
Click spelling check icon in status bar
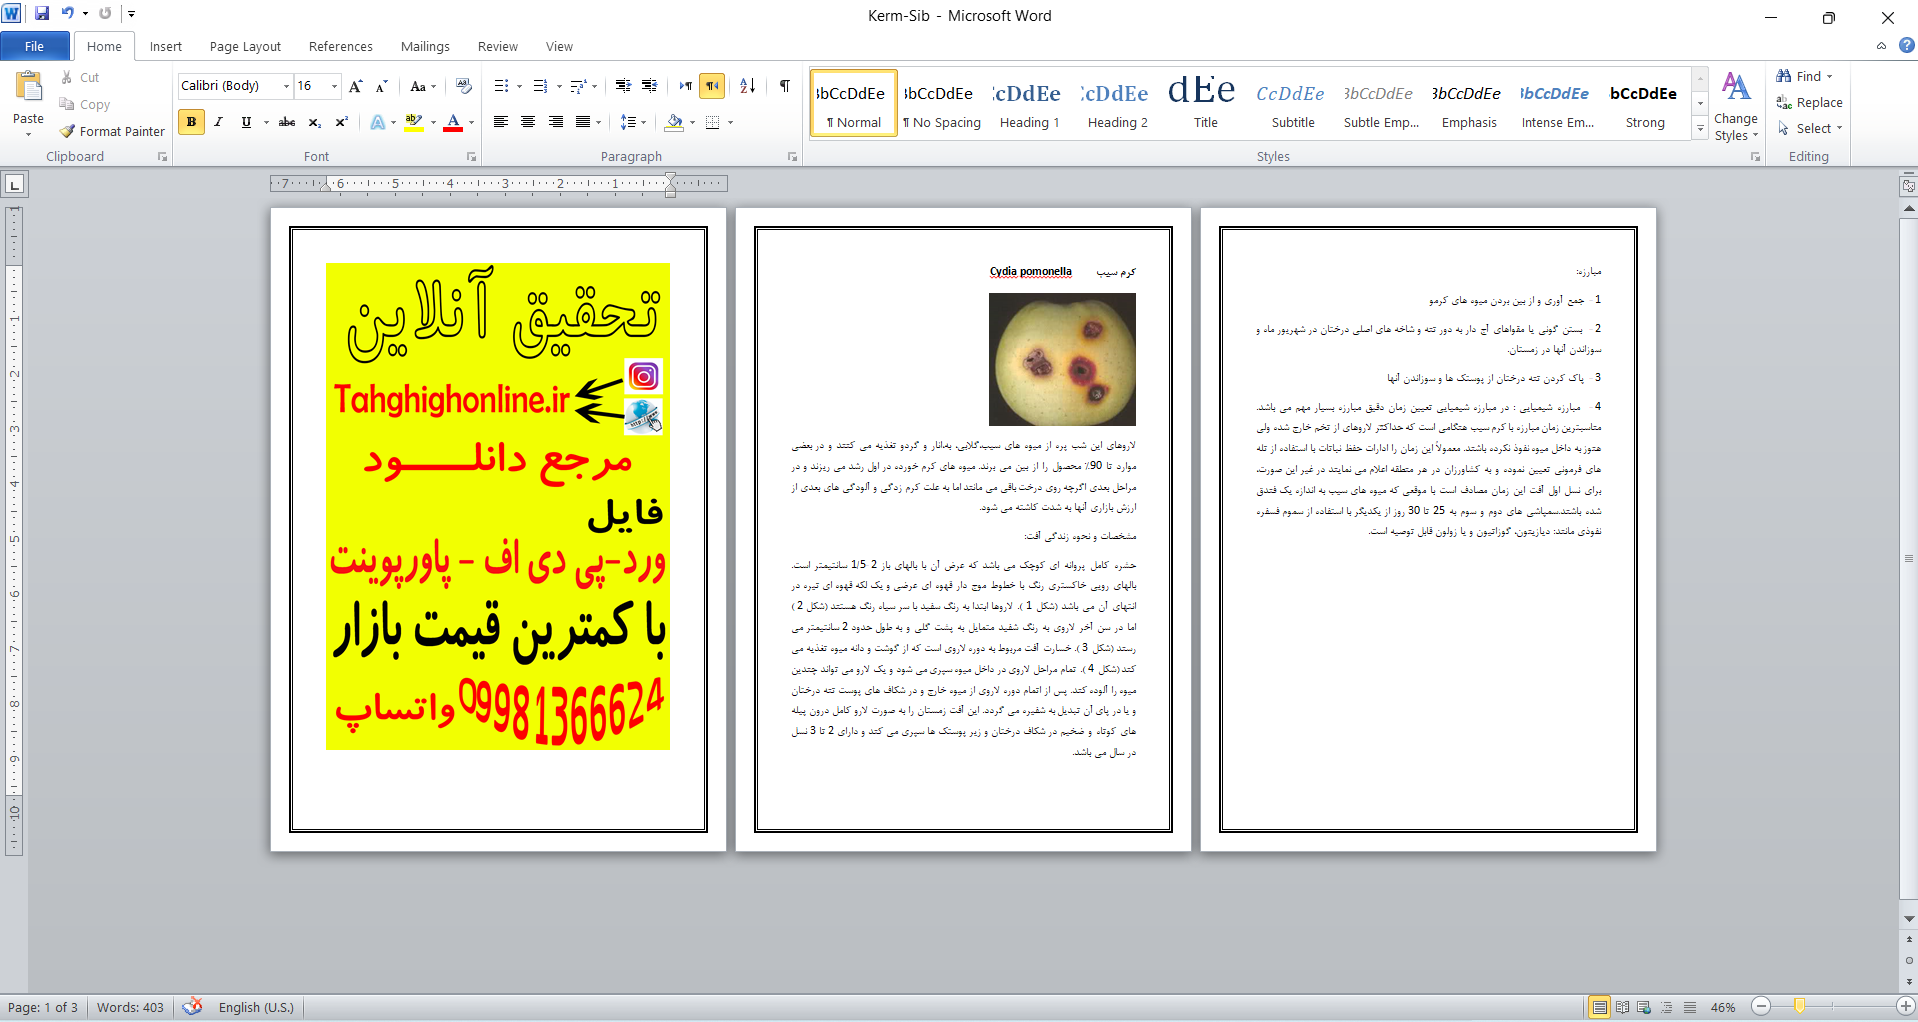[x=193, y=1006]
